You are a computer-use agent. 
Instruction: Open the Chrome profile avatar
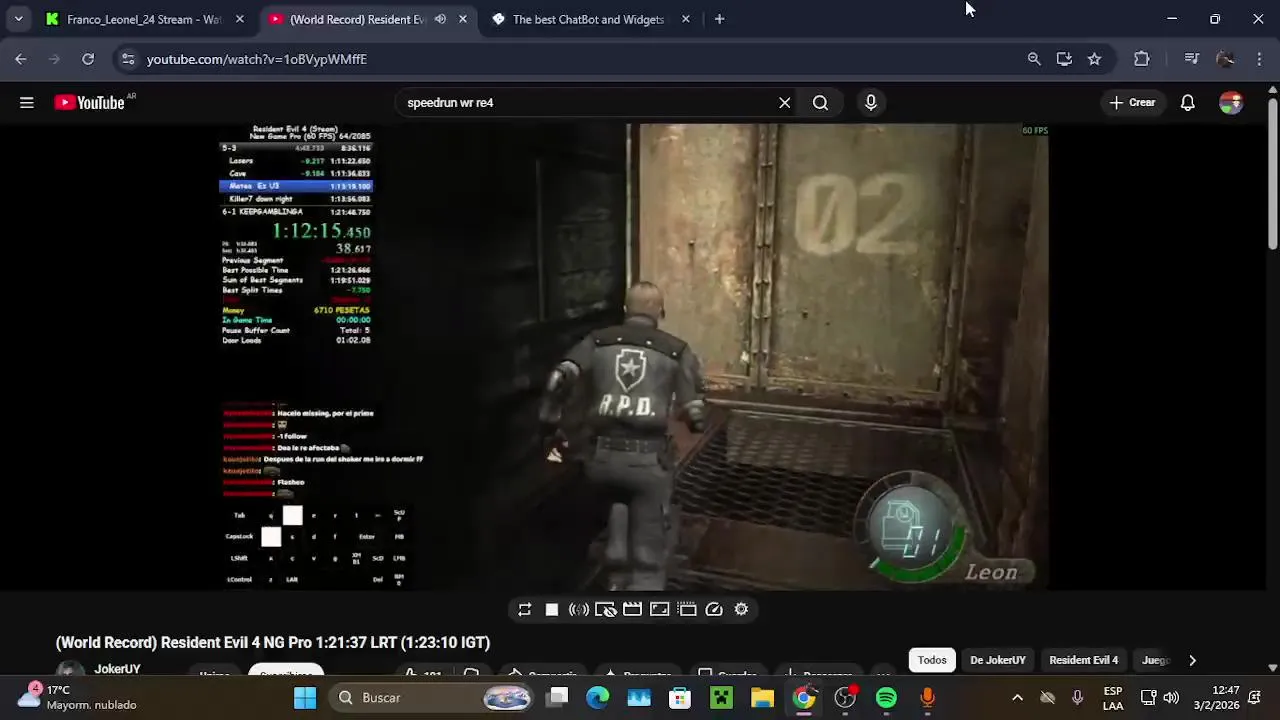point(1225,59)
